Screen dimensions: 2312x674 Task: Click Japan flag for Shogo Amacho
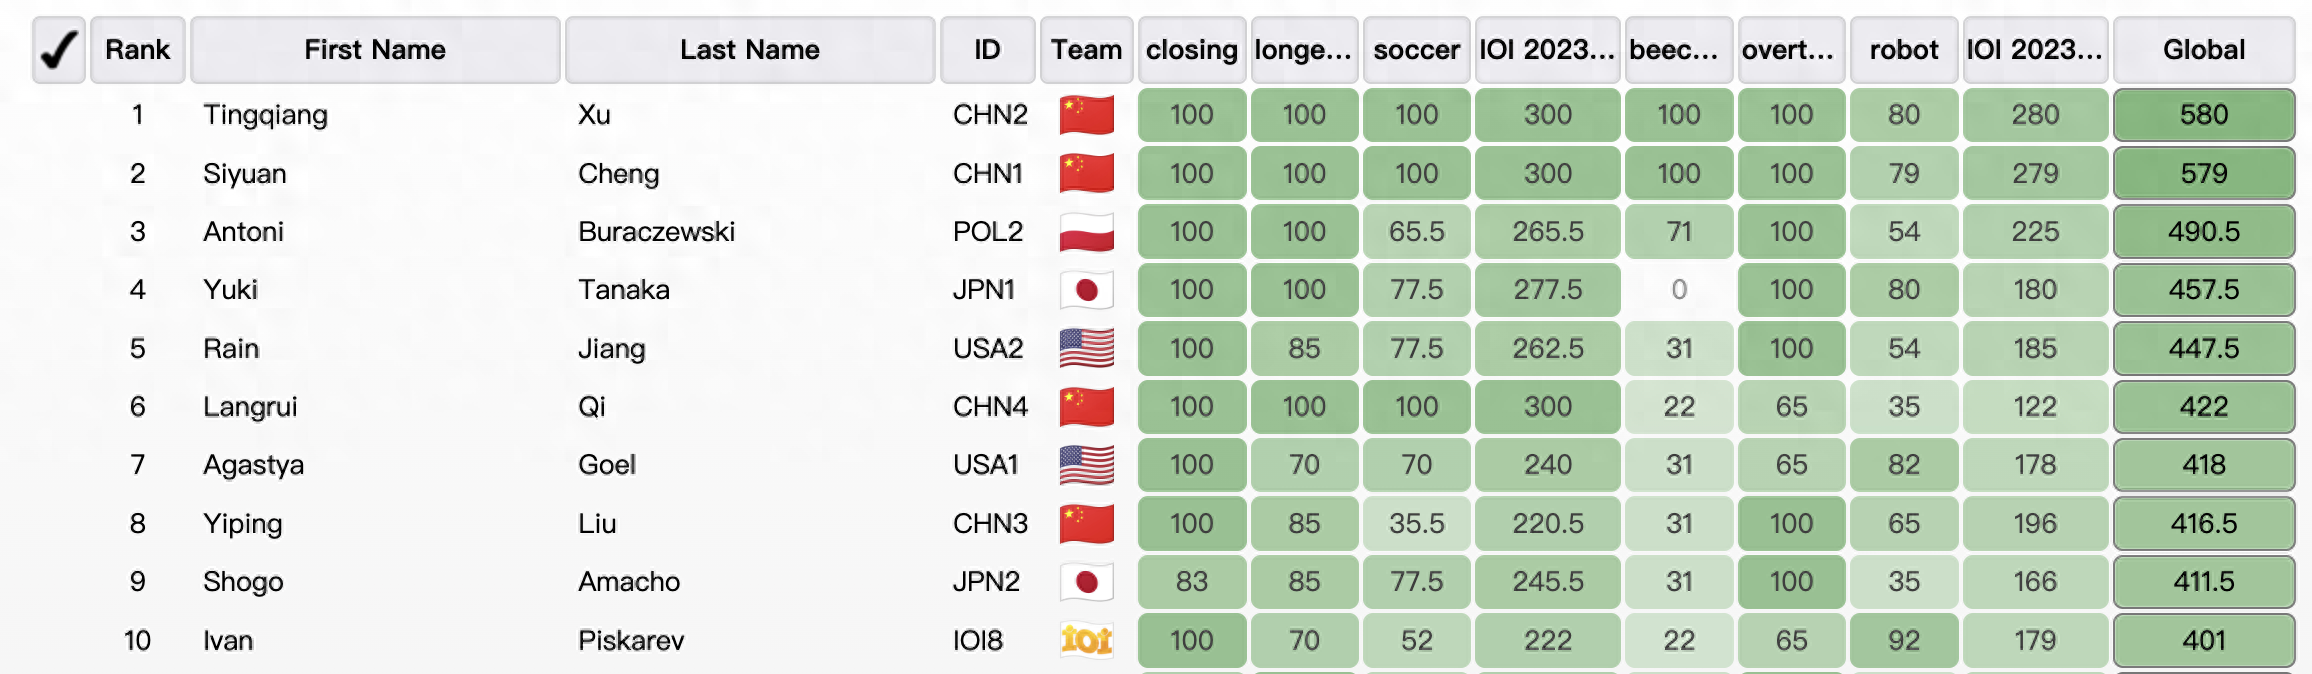tap(1086, 582)
